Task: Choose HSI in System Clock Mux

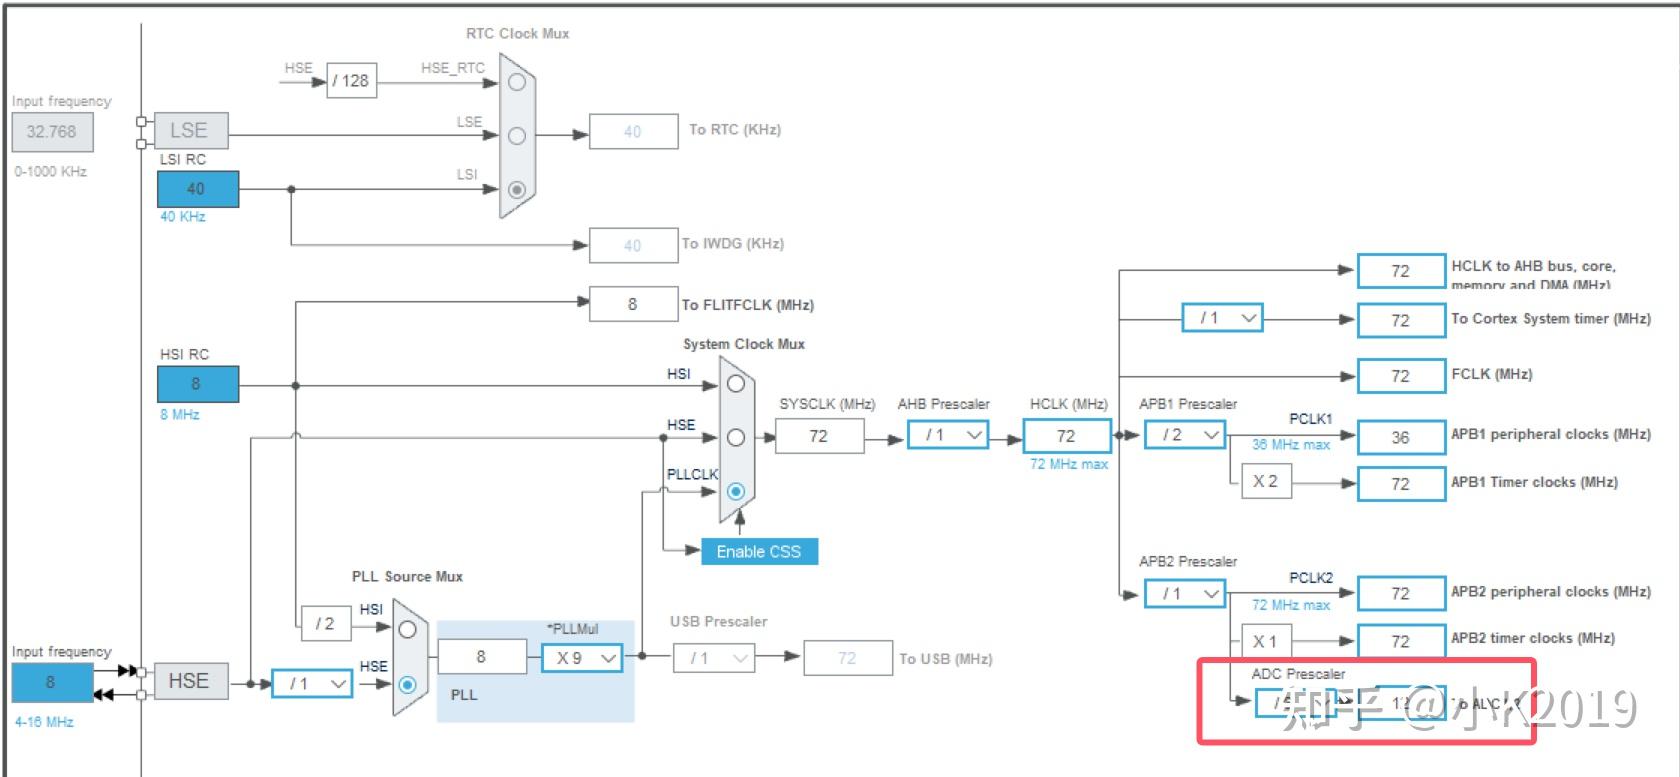Action: click(736, 384)
